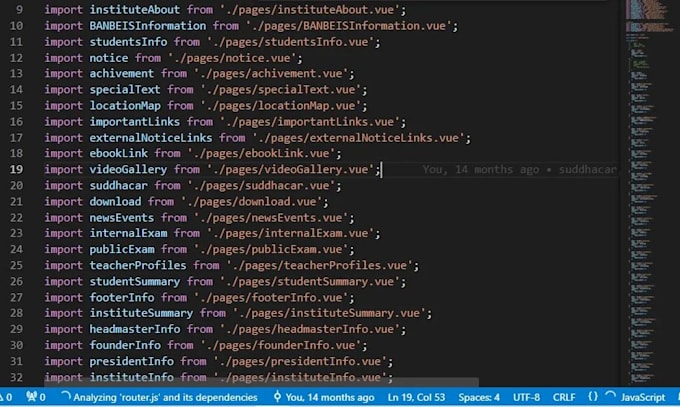Click the './pages/specialText.vue' path string
The width and height of the screenshot is (680, 407).
point(281,89)
